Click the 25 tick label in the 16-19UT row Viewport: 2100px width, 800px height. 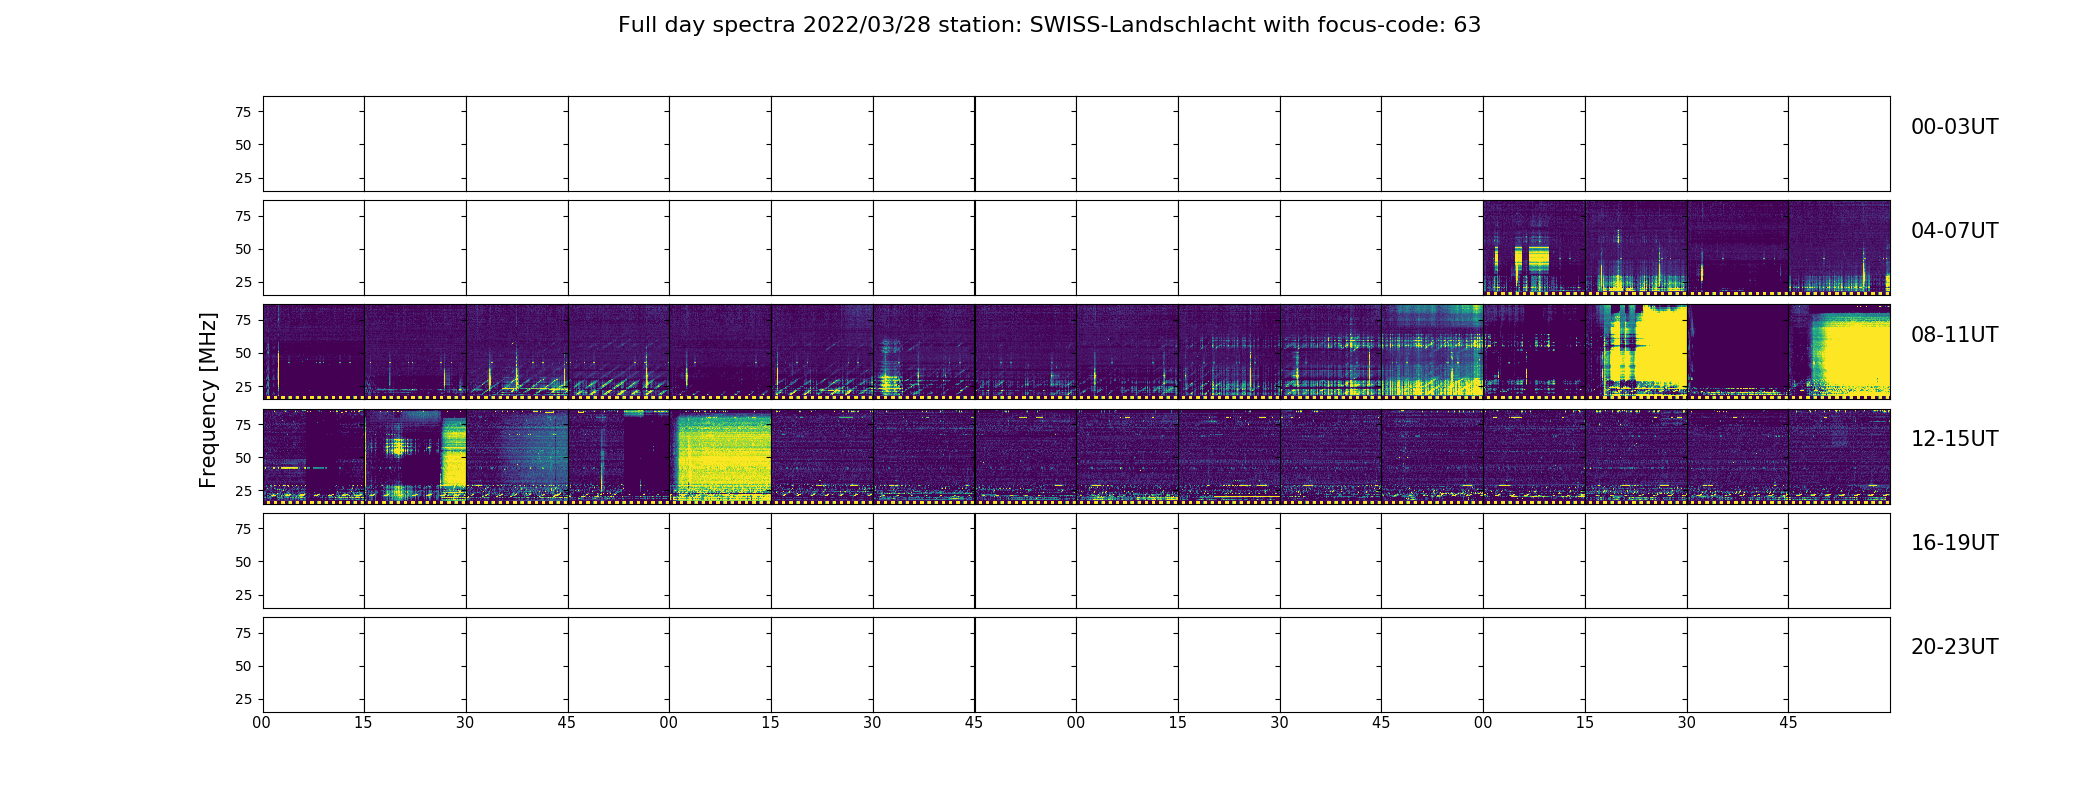click(x=243, y=595)
